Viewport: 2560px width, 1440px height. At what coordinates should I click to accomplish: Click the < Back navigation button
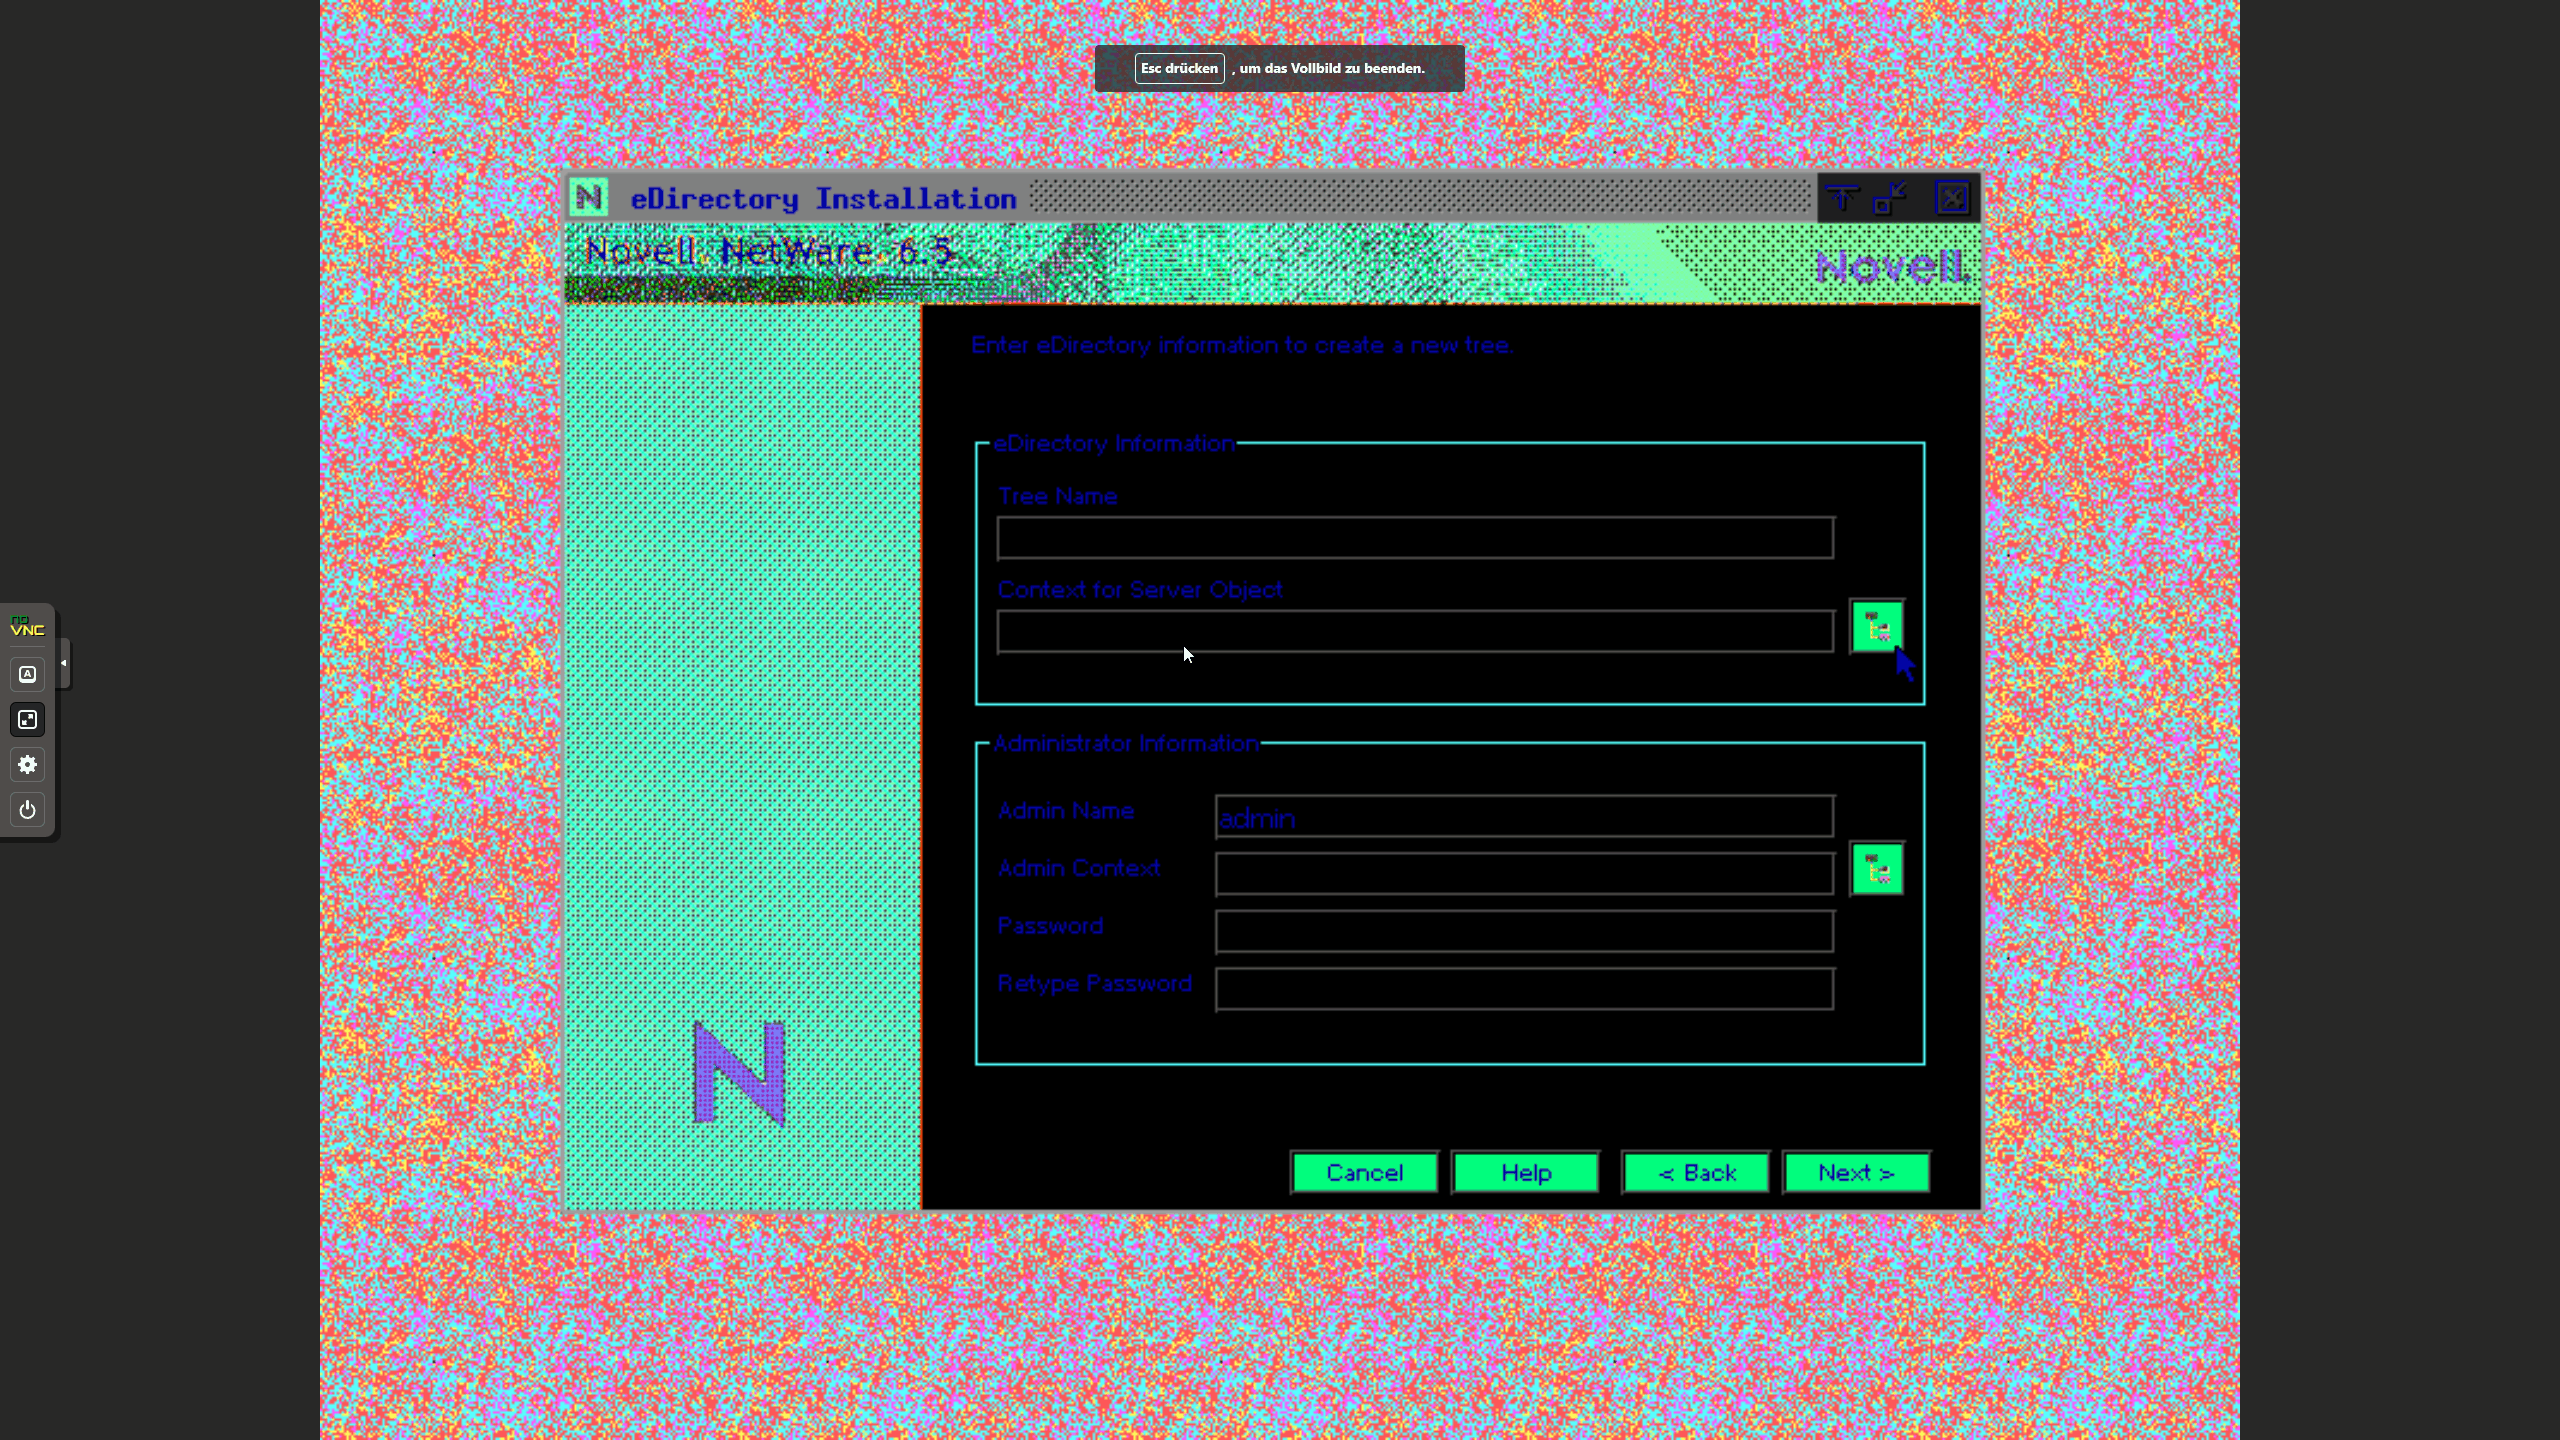pyautogui.click(x=1693, y=1173)
